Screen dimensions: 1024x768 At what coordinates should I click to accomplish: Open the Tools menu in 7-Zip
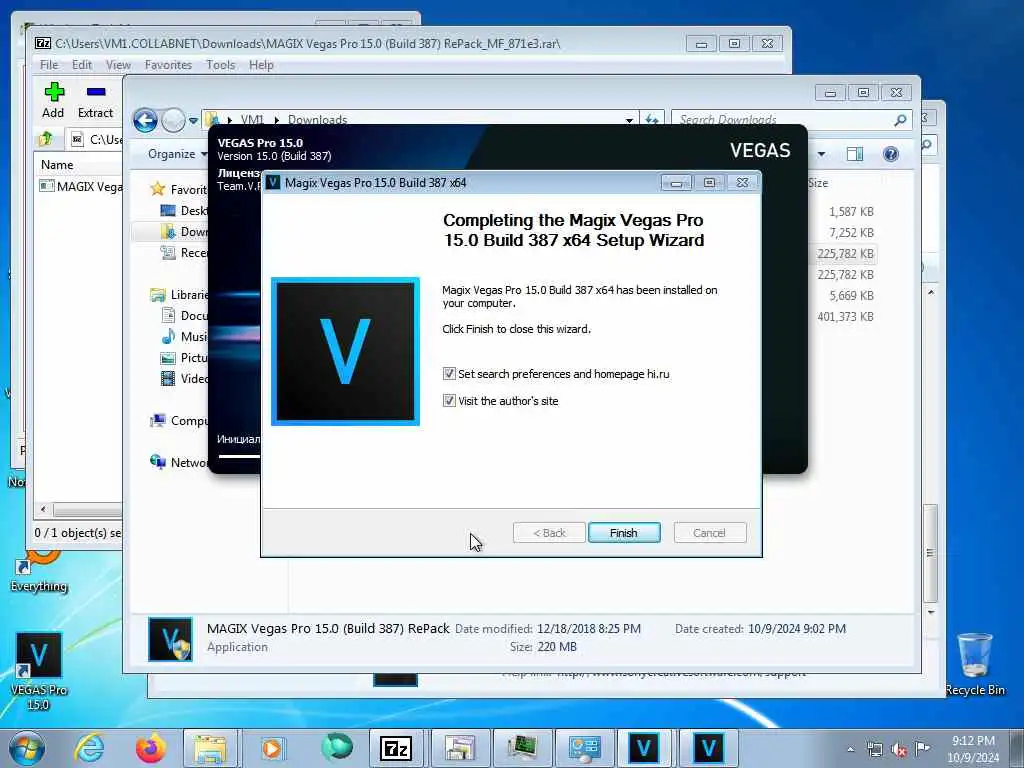tap(221, 65)
